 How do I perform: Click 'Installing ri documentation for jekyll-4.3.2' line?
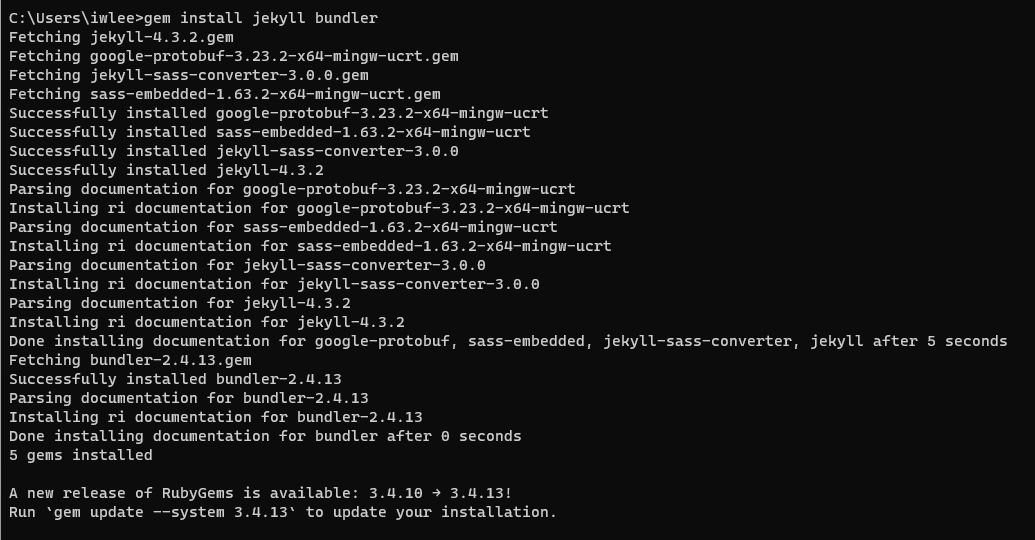pos(207,322)
